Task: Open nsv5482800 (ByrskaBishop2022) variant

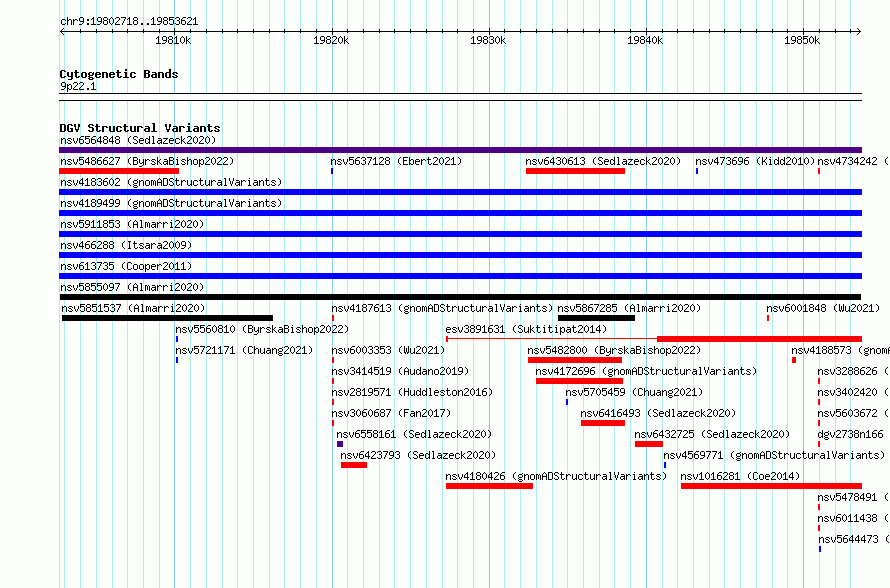Action: click(614, 350)
